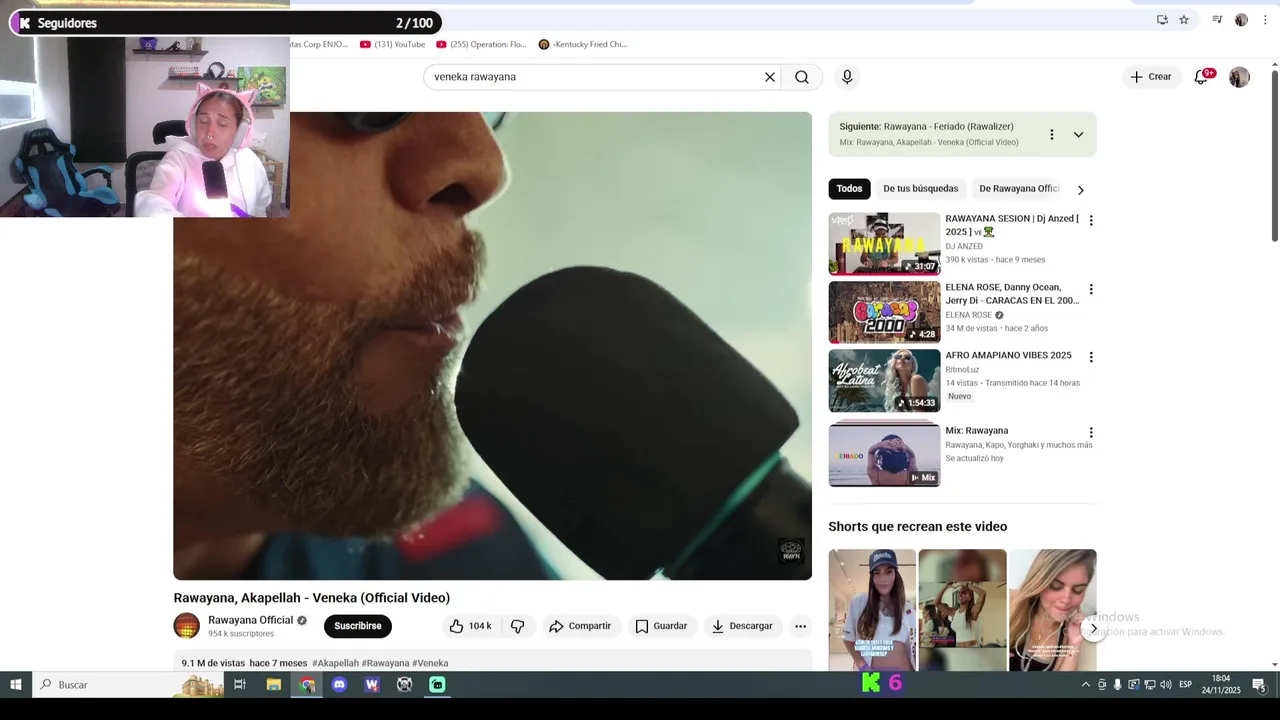Open YouTube account avatar menu
Viewport: 1280px width, 720px height.
1239,77
